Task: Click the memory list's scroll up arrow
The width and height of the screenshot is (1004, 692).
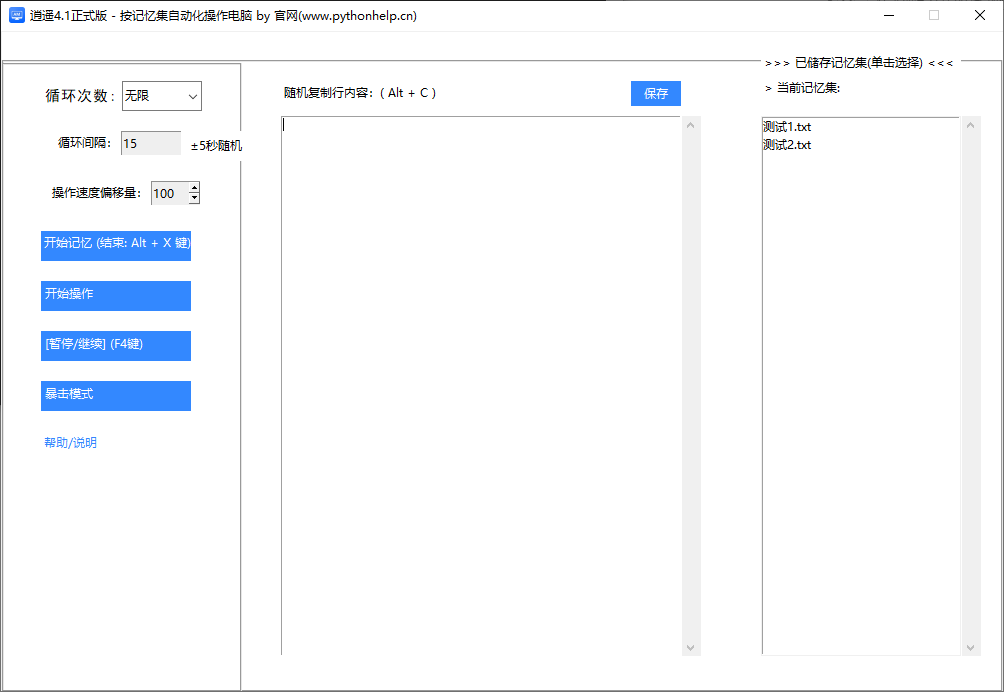Action: (x=970, y=125)
